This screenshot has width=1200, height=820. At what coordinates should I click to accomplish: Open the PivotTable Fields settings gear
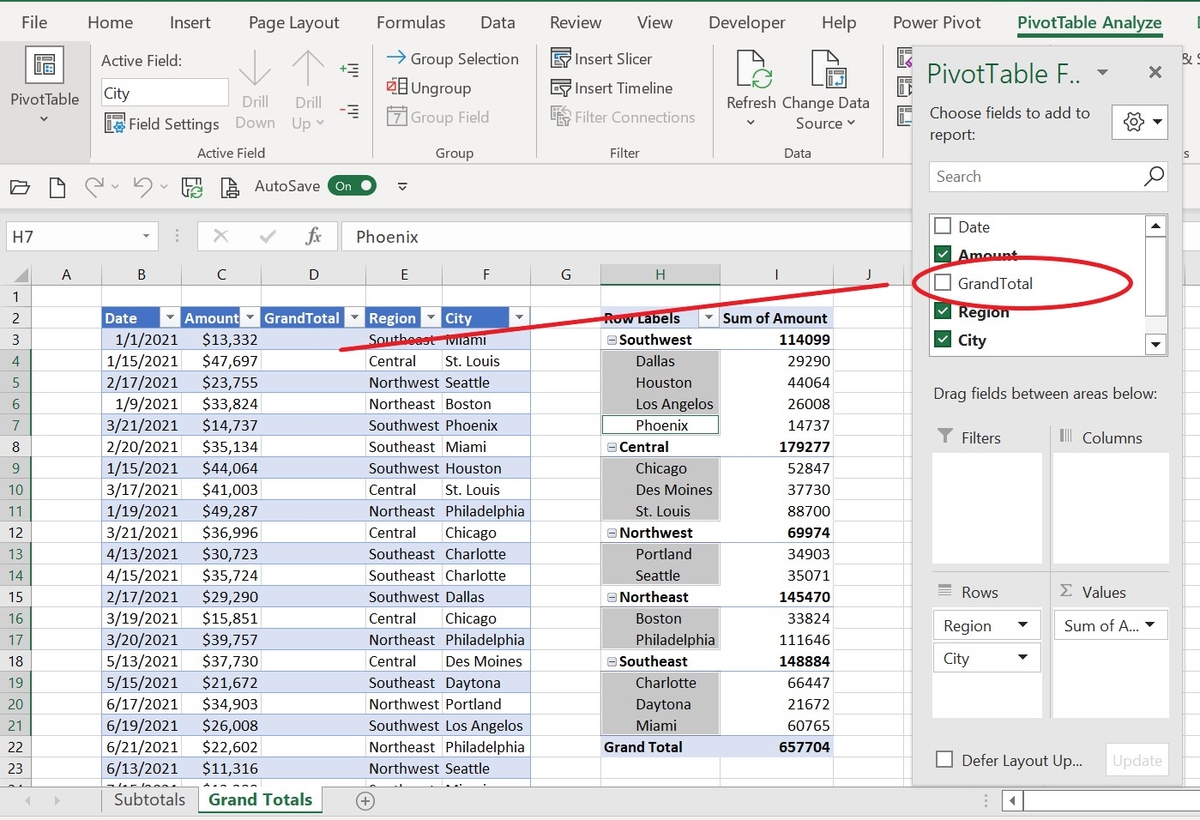click(x=1131, y=119)
